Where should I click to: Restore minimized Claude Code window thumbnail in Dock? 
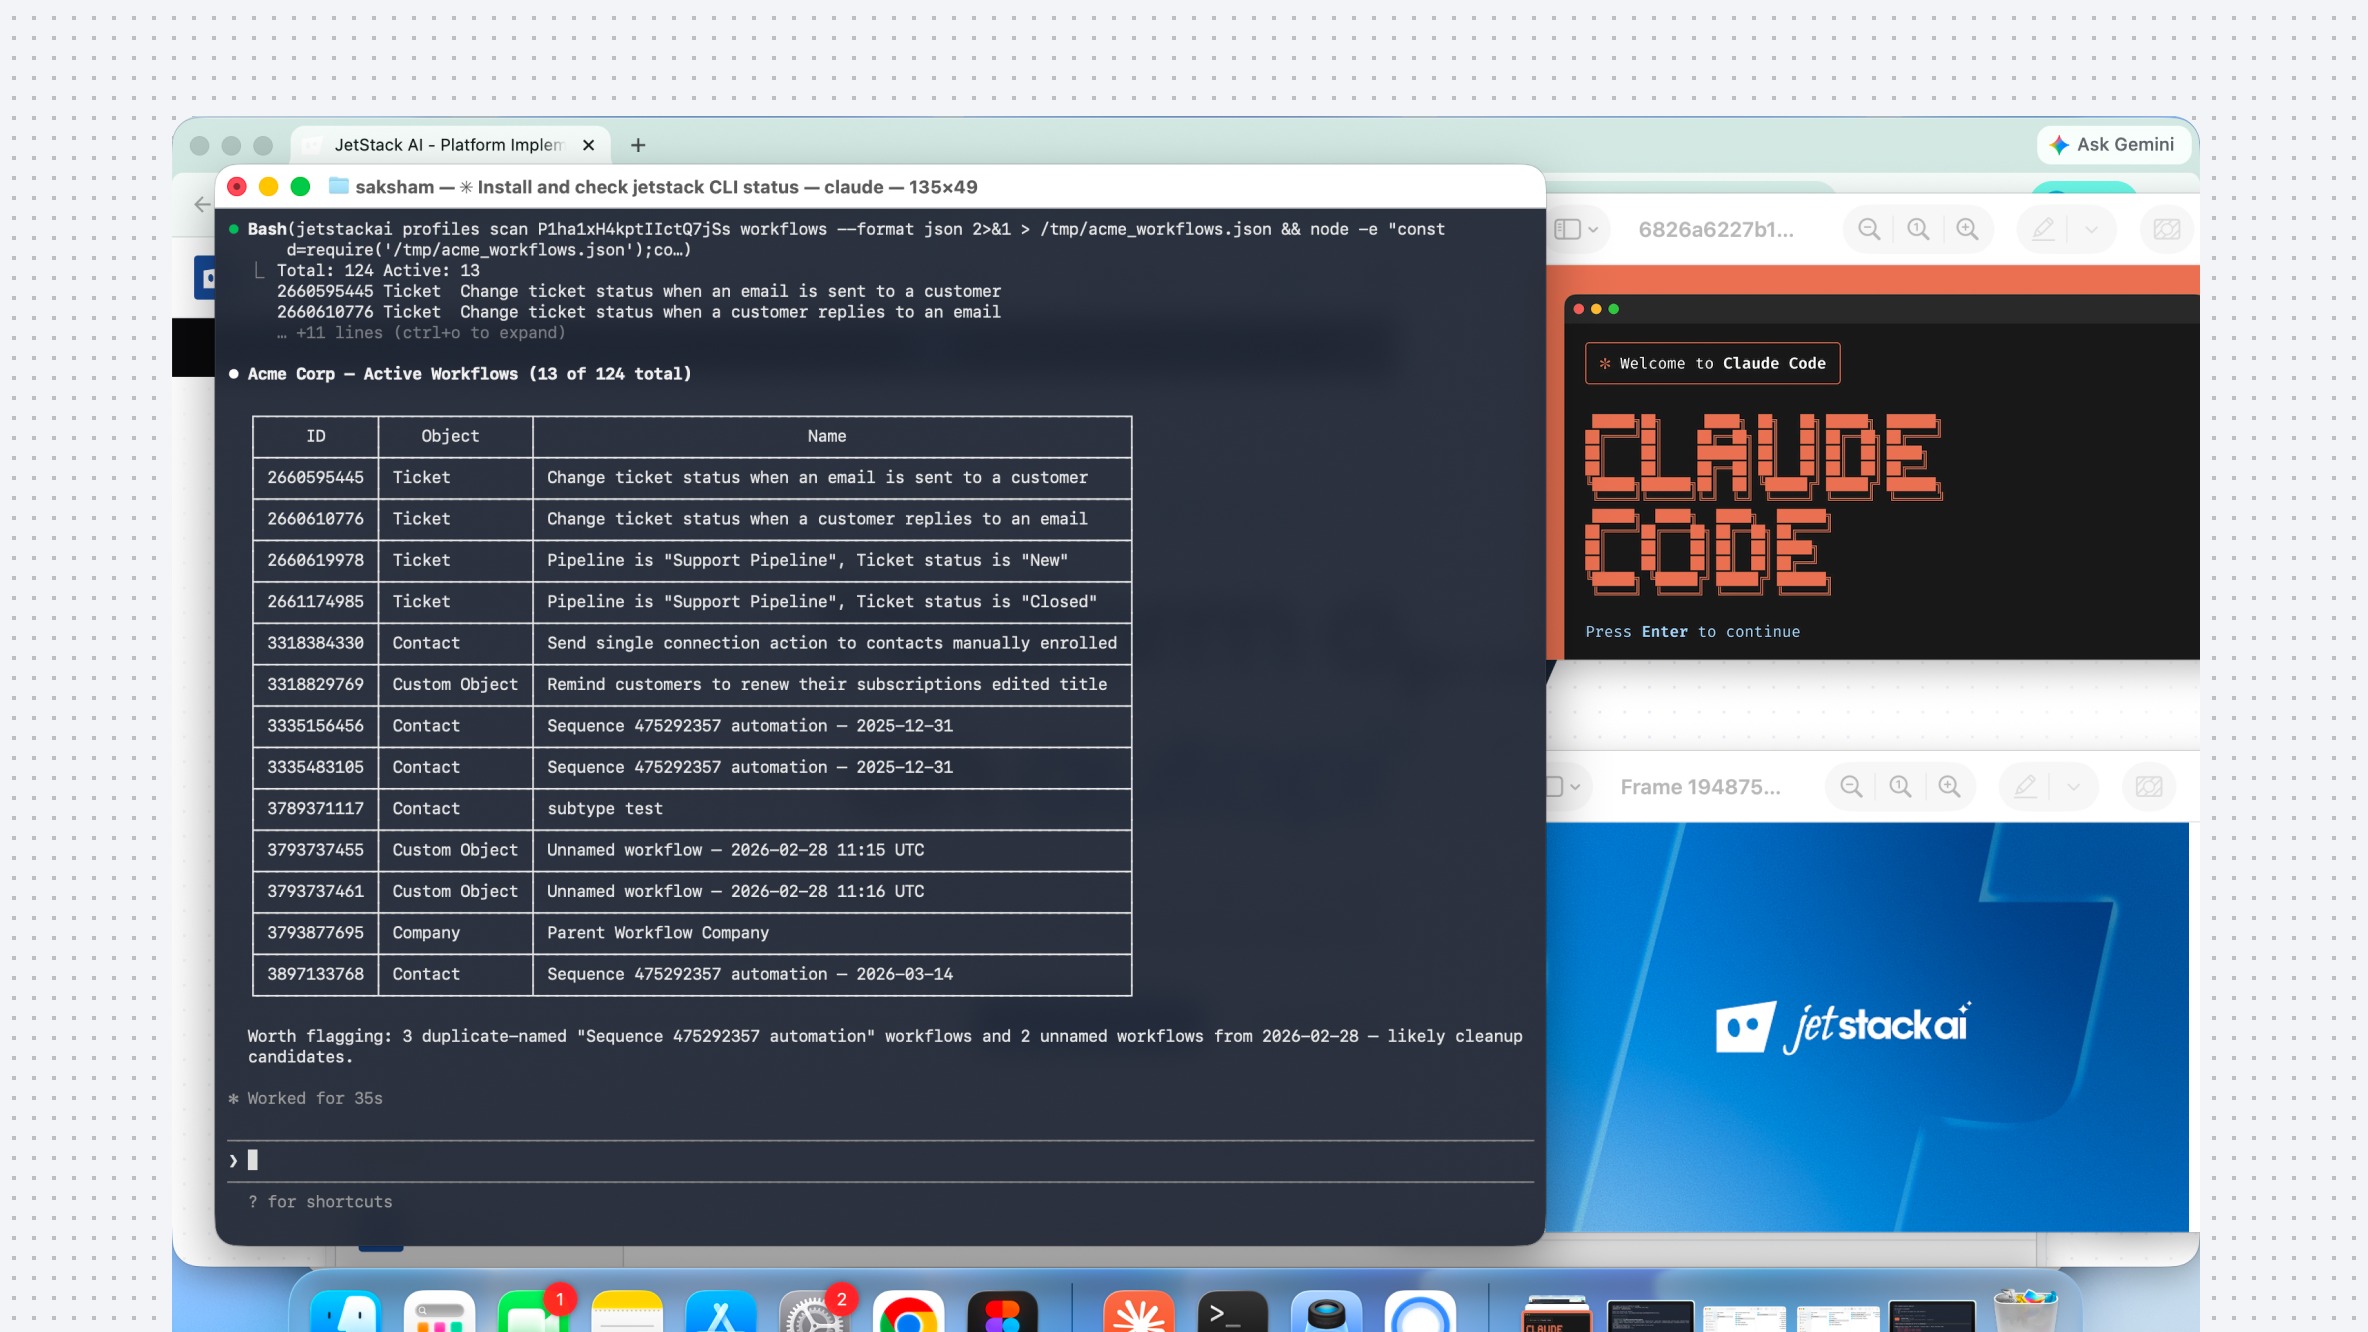pyautogui.click(x=1556, y=1314)
